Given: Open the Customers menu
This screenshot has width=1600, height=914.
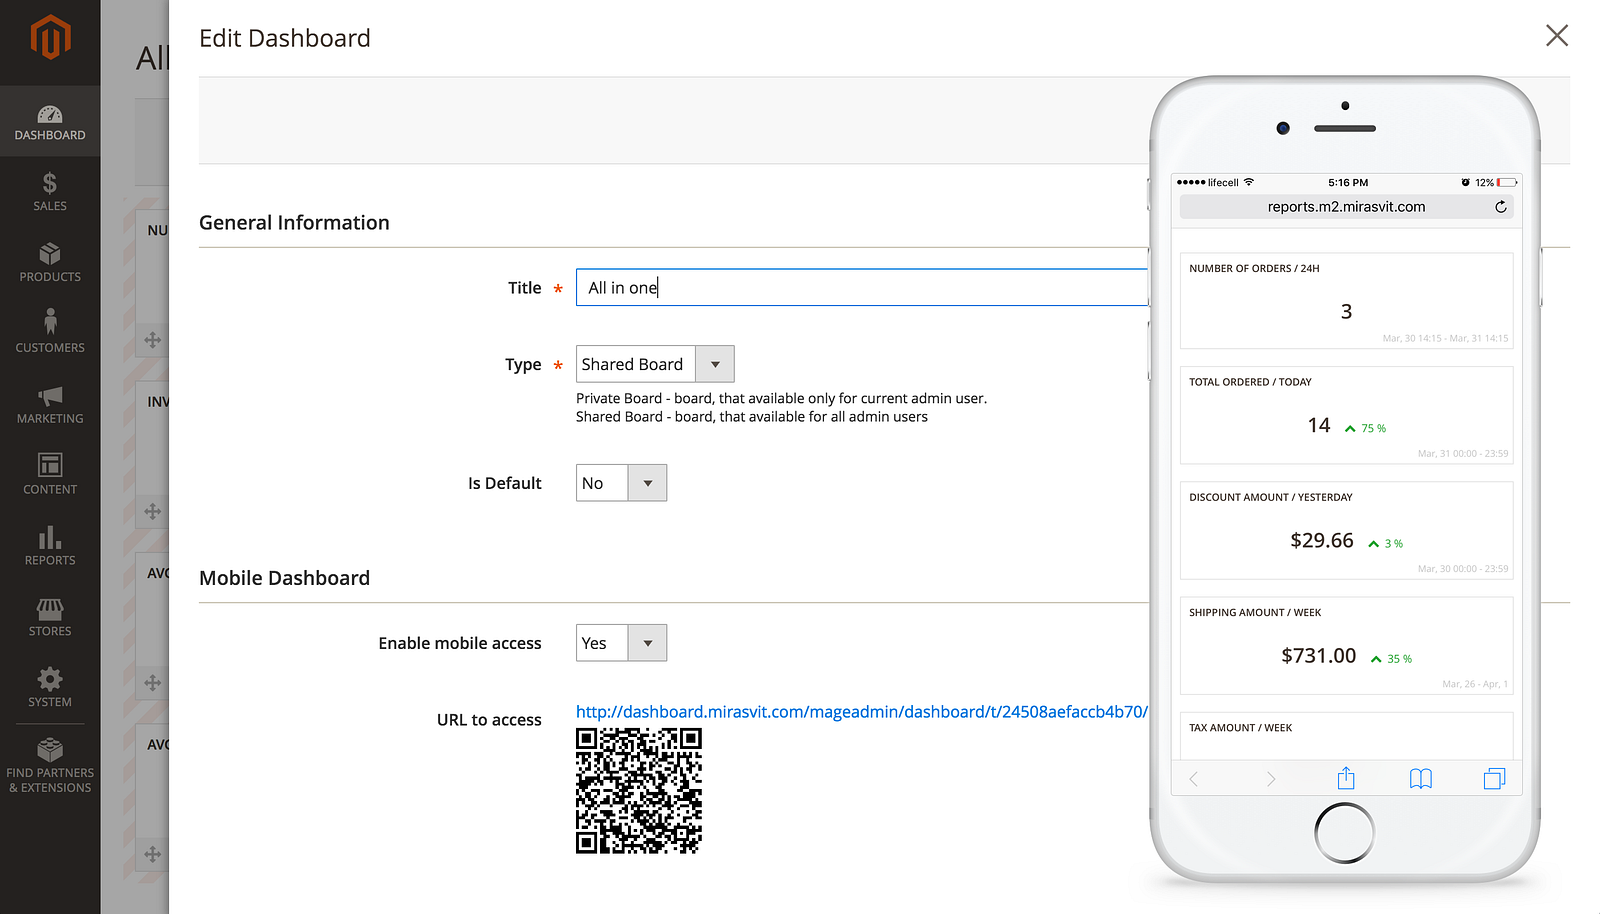Looking at the screenshot, I should click(50, 333).
